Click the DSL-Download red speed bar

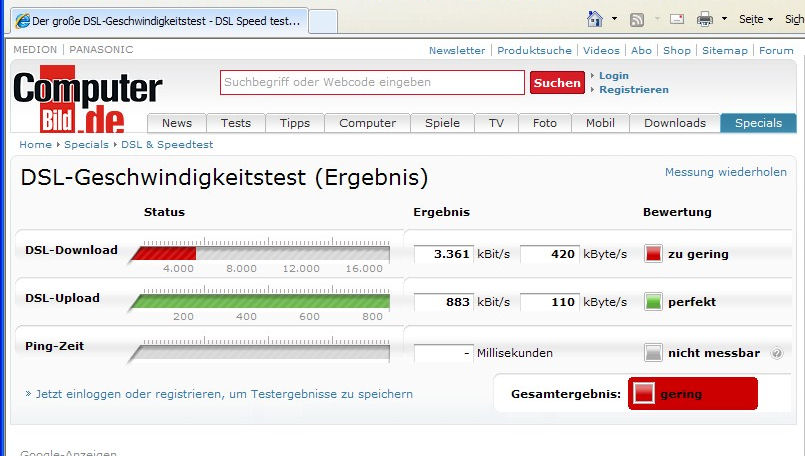(163, 254)
